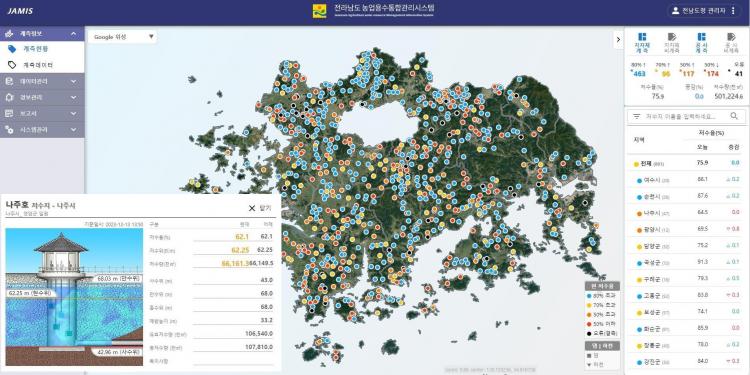Expand the 데이터관리 sidebar section
Image resolution: width=750 pixels, height=375 pixels.
click(x=42, y=81)
